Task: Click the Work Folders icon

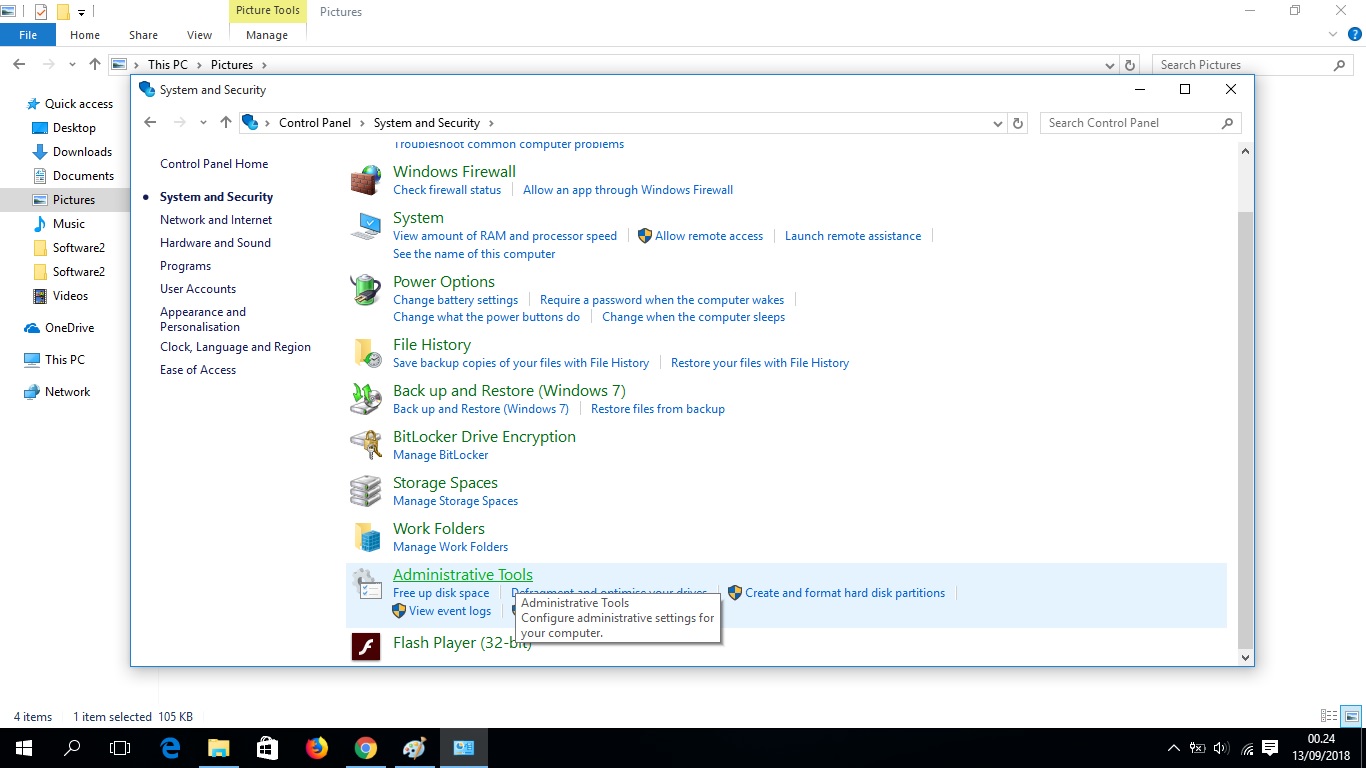Action: click(366, 537)
